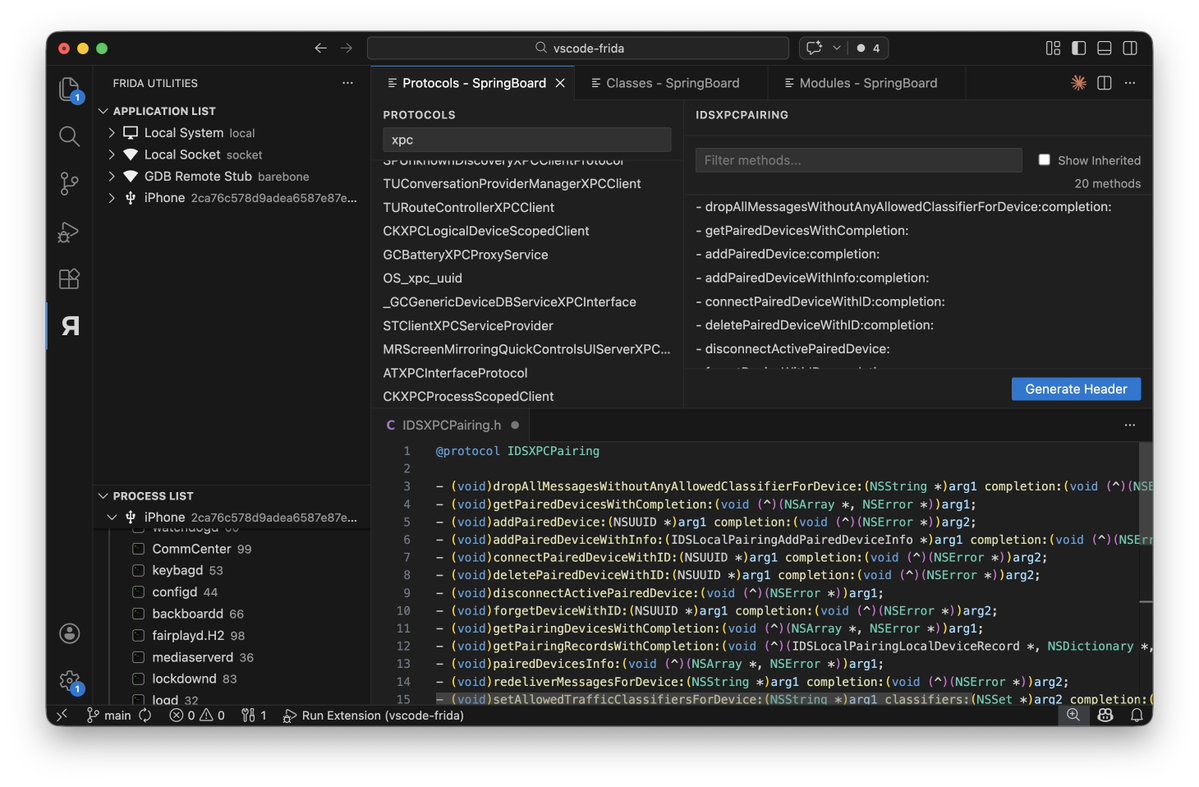Viewport: 1199px width, 787px height.
Task: Click Run Extension in the status bar
Action: pos(372,715)
